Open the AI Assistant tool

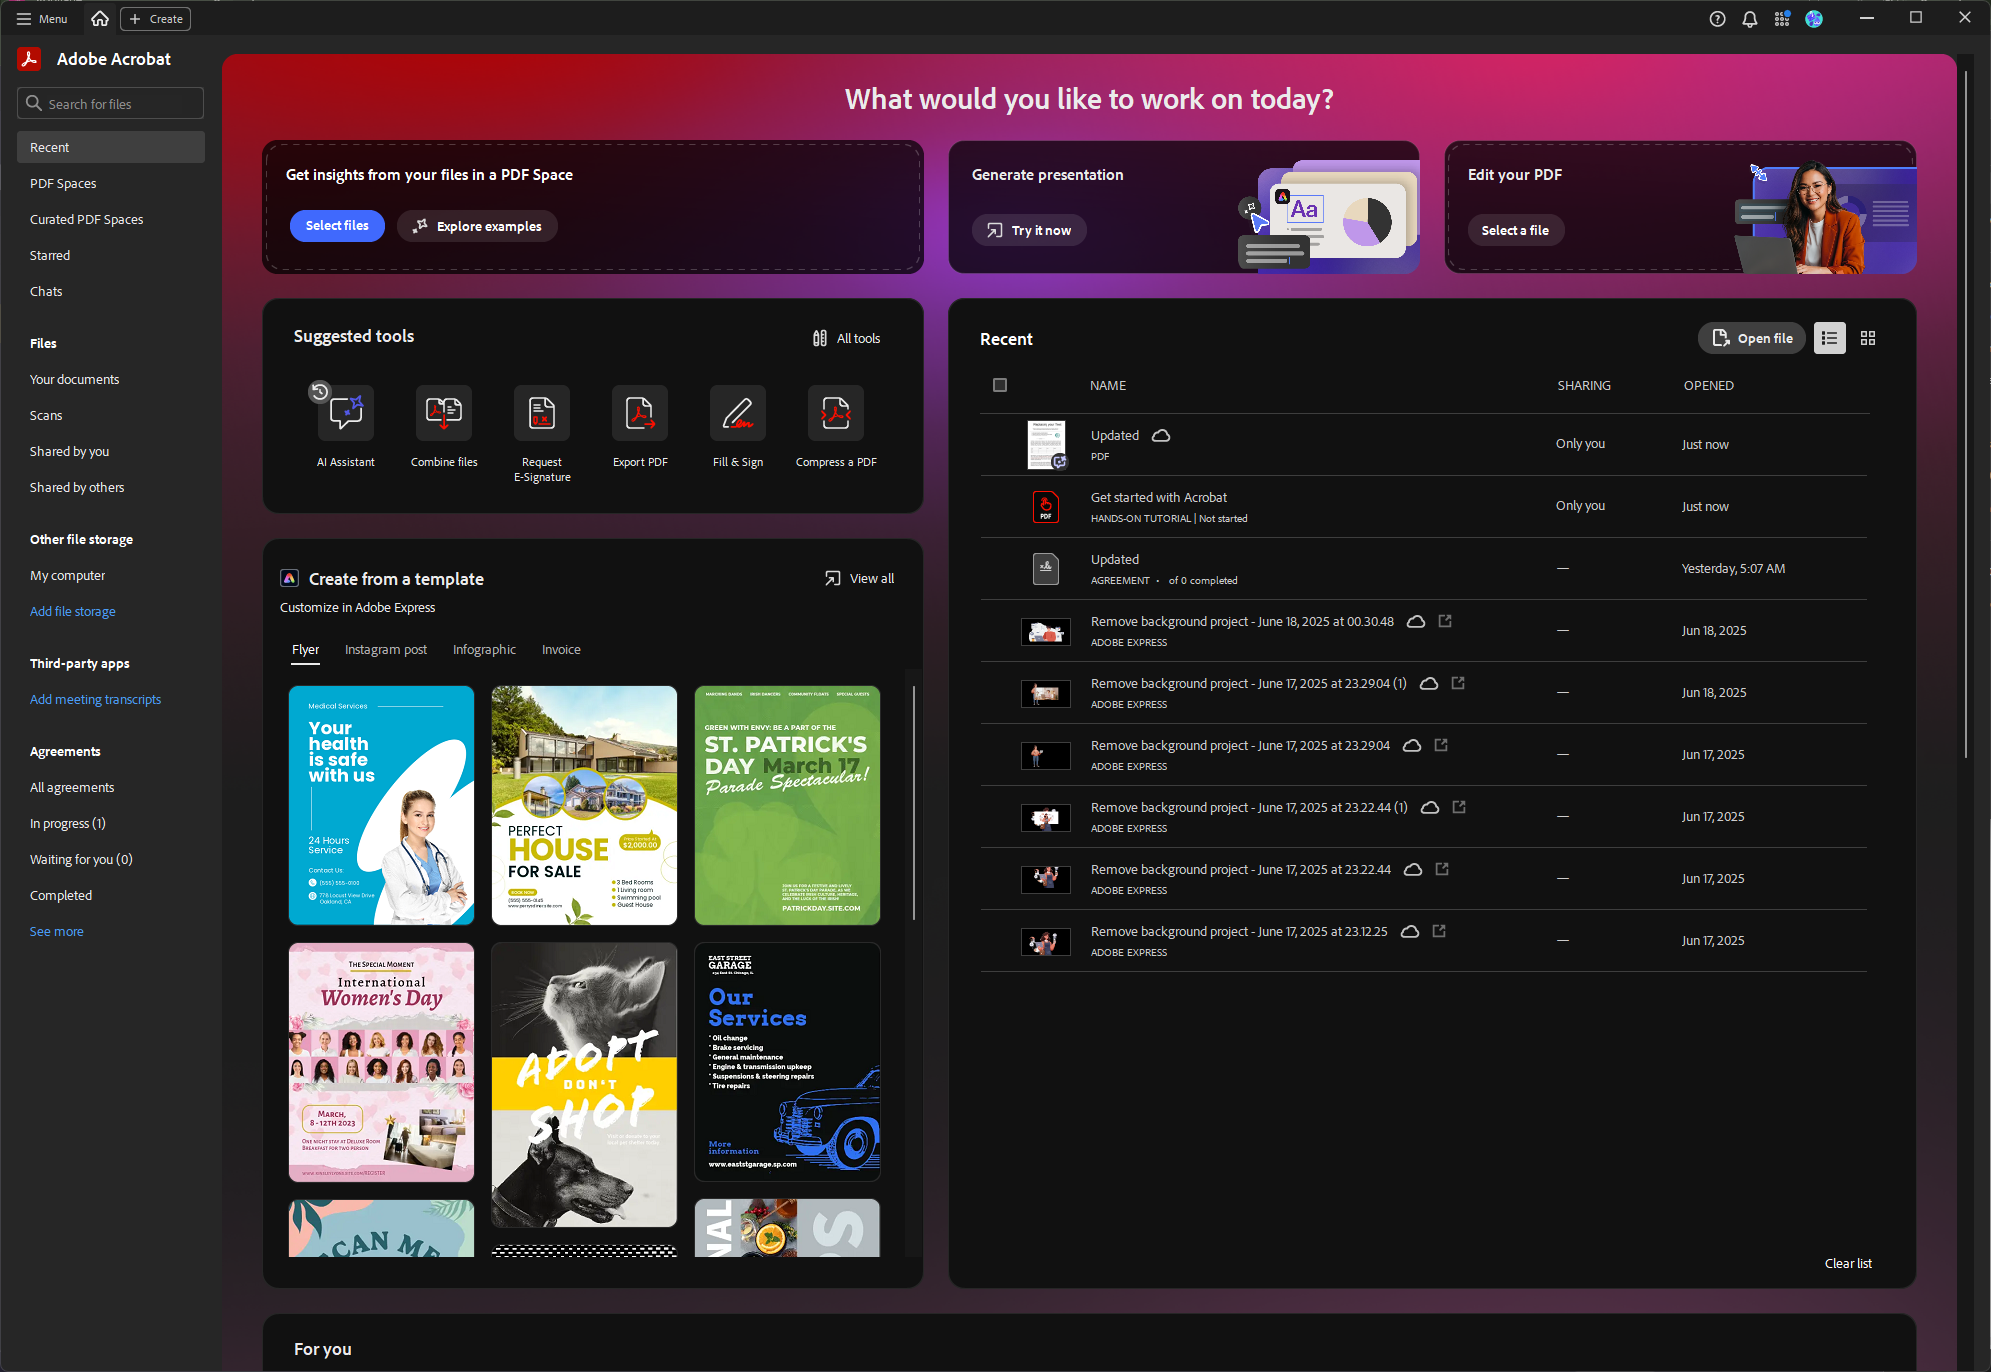346,414
